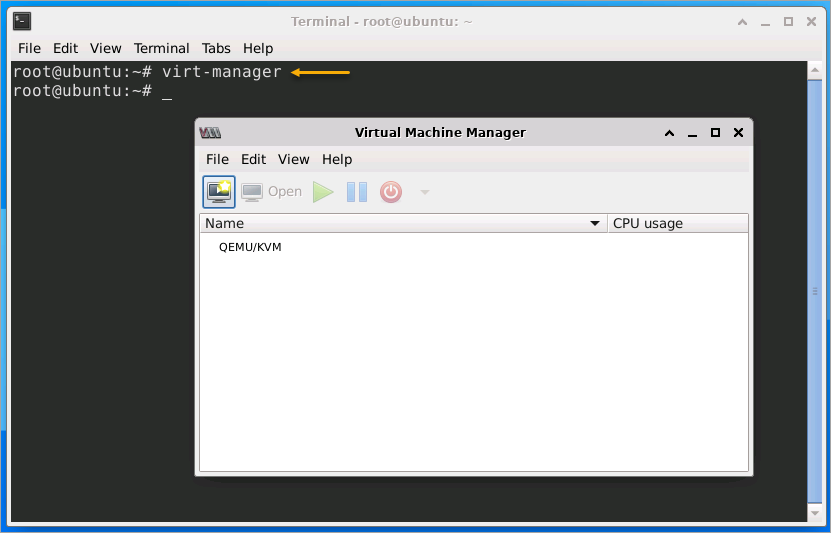Open the Terminal Edit menu
The image size is (831, 533).
[x=65, y=48]
